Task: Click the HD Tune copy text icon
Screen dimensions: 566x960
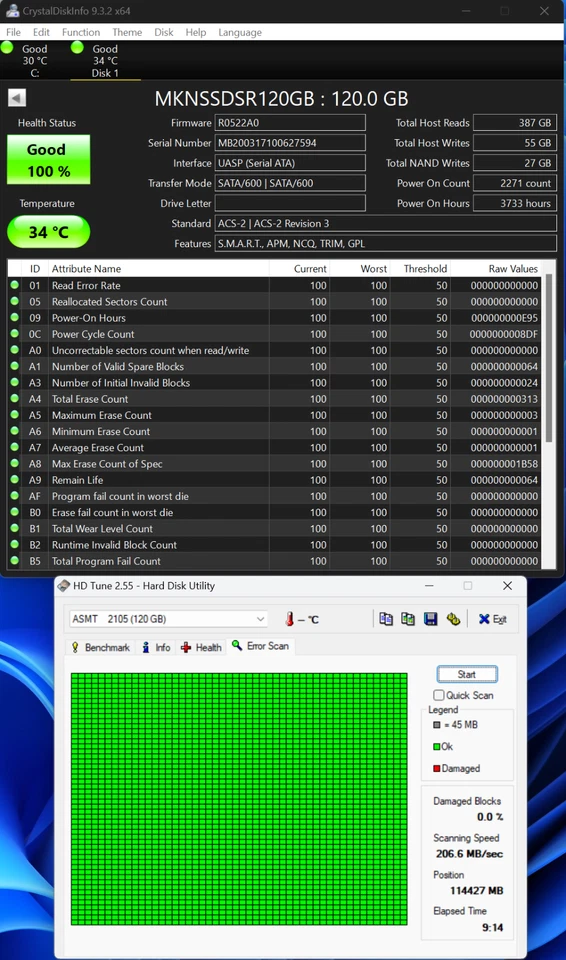Action: [x=386, y=618]
